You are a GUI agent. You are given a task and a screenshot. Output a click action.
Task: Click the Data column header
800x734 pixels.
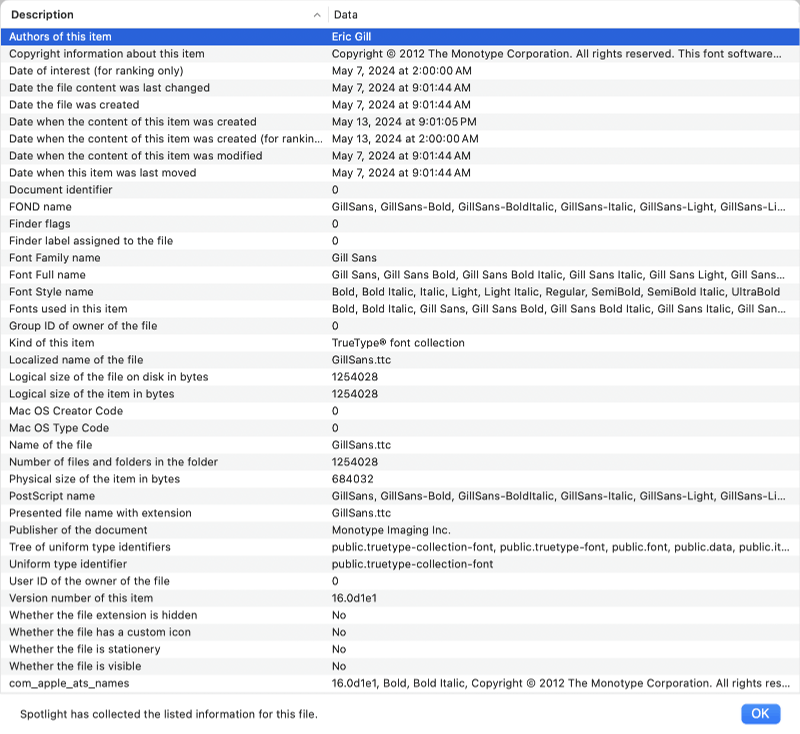pos(564,15)
